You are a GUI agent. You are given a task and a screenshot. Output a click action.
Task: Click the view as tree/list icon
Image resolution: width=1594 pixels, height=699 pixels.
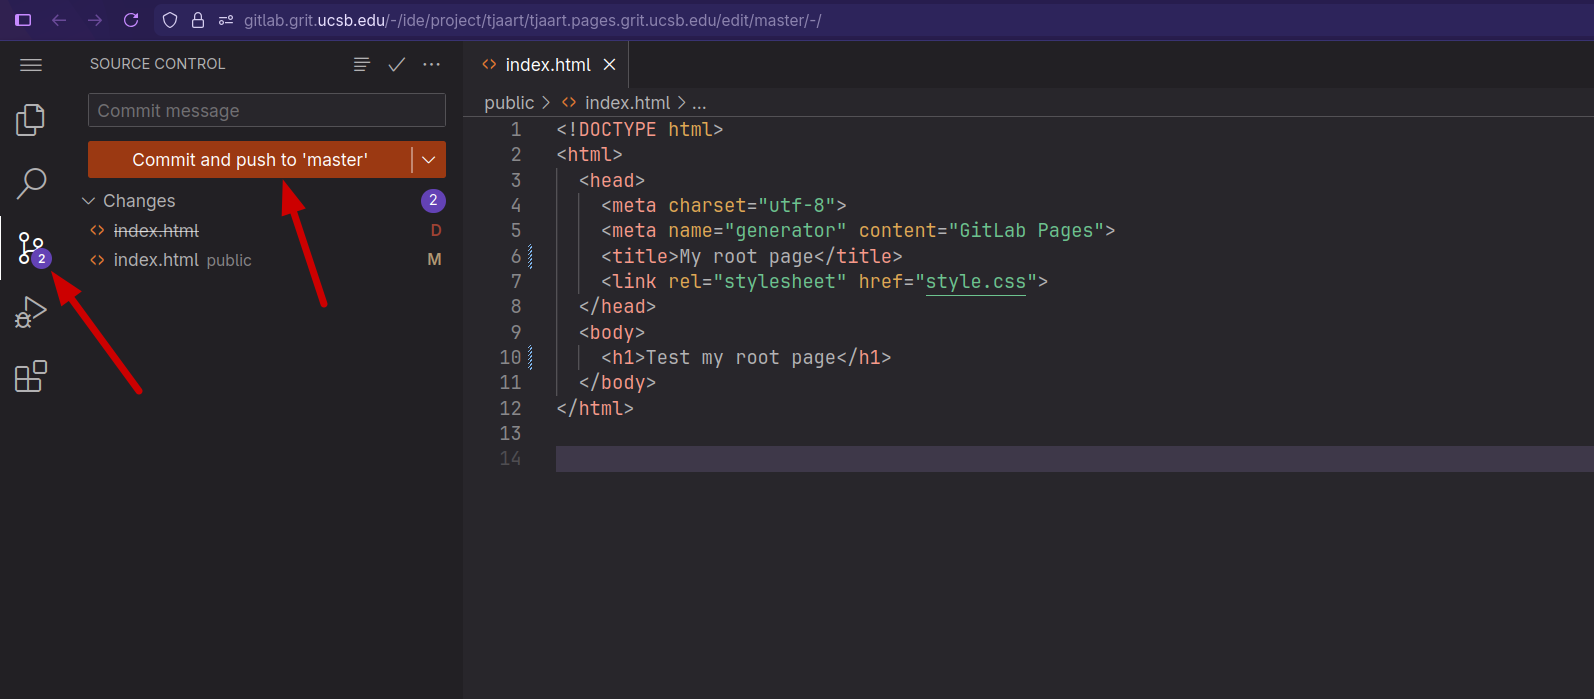(362, 64)
